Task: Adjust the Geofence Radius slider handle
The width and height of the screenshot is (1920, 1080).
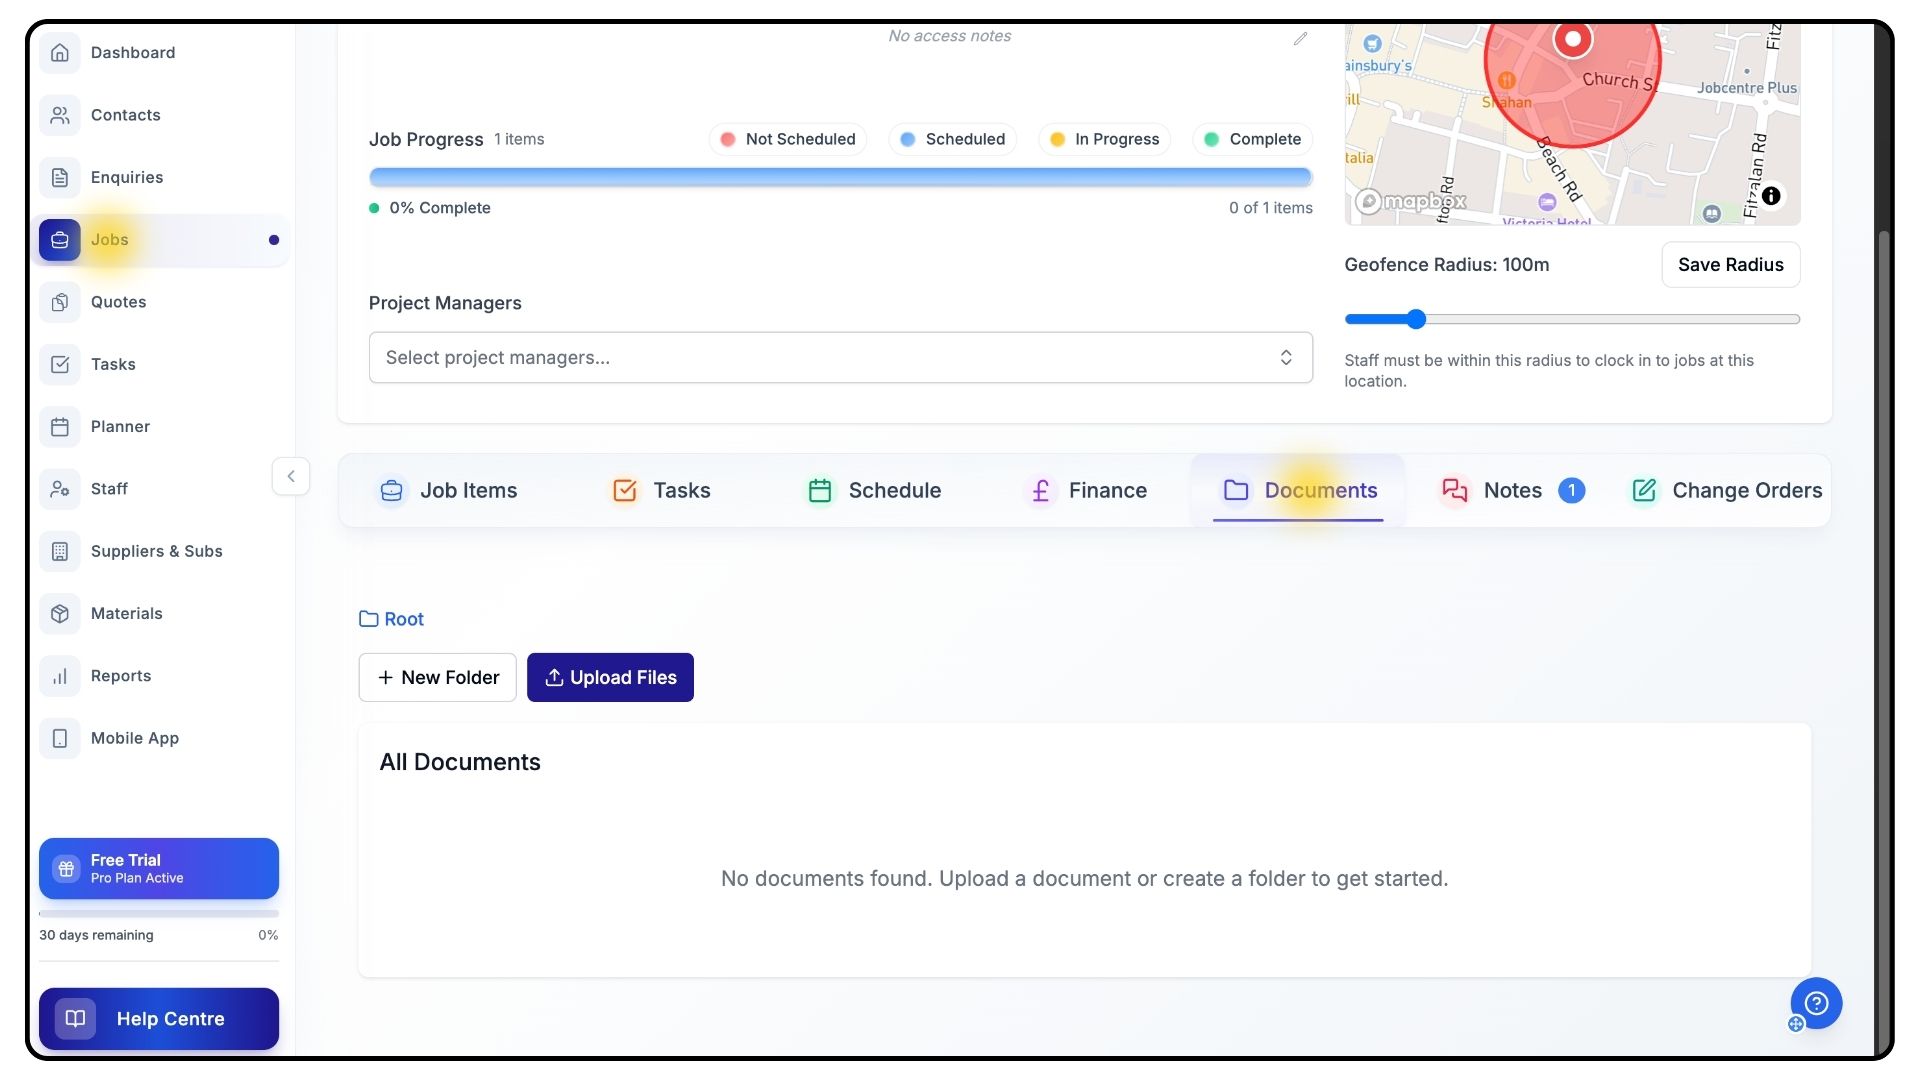Action: (x=1416, y=320)
